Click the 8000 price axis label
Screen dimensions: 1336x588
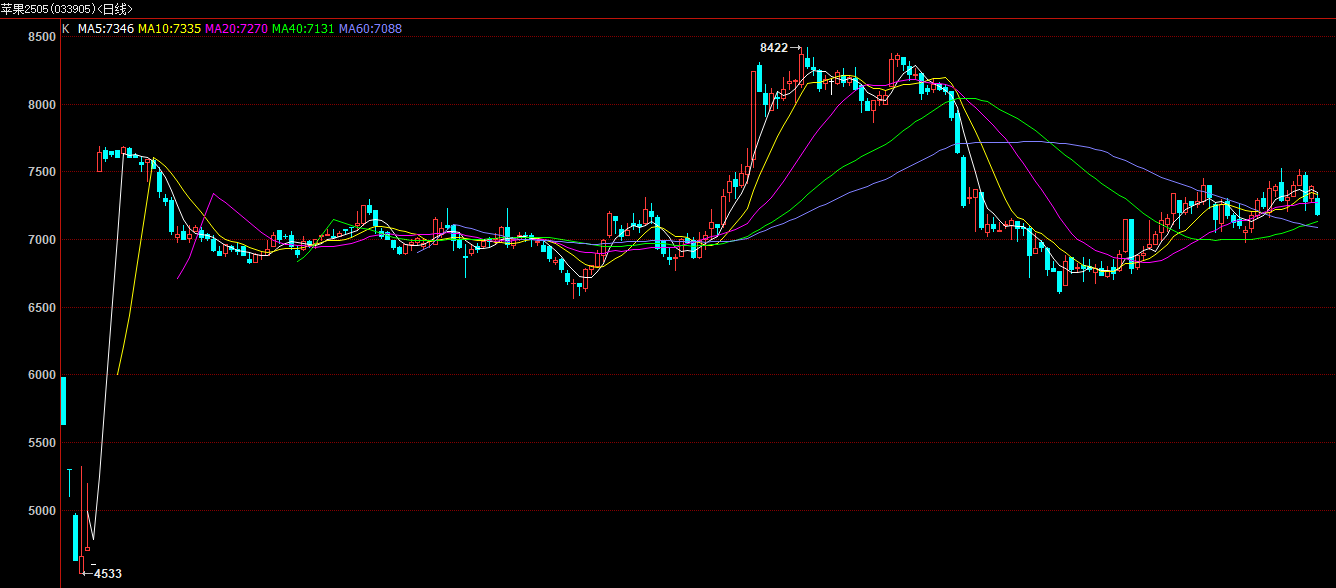coord(42,105)
